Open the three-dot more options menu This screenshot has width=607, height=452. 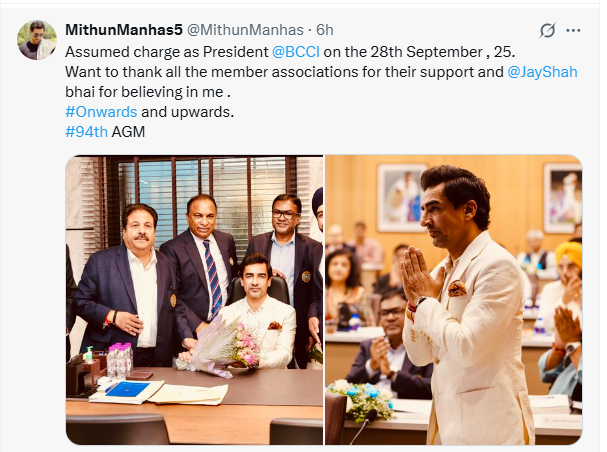[573, 30]
